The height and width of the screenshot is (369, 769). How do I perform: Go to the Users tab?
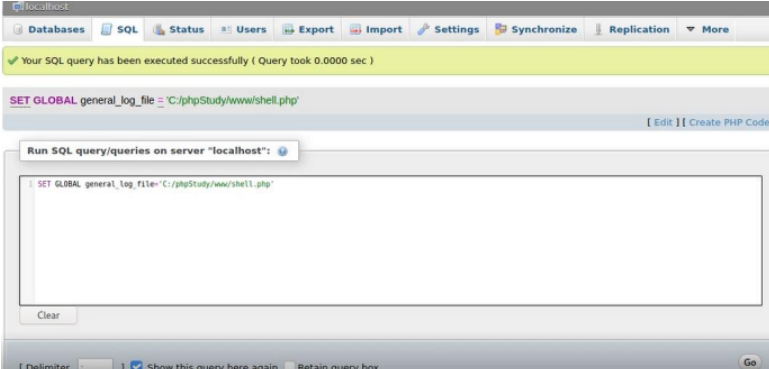(243, 29)
